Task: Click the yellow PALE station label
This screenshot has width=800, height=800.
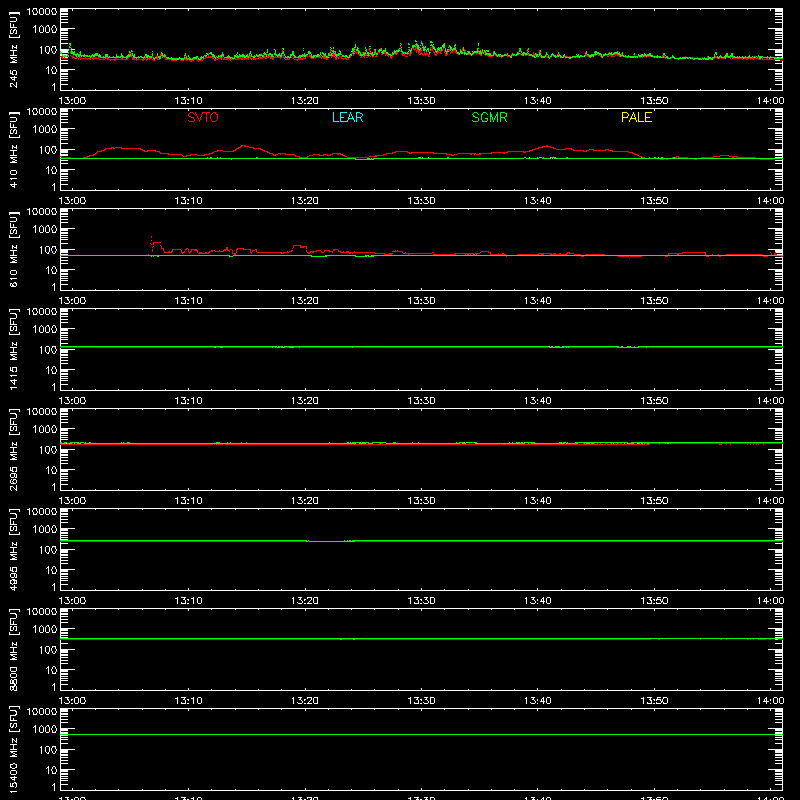Action: pos(636,117)
